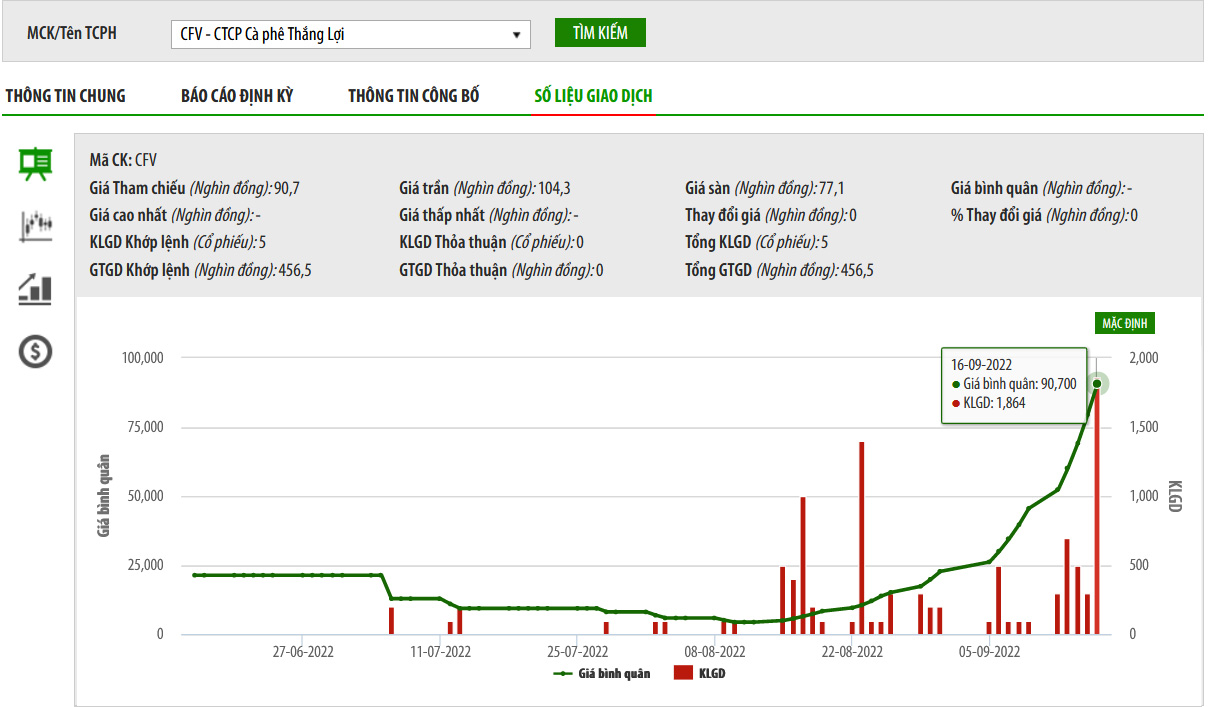The height and width of the screenshot is (707, 1210).
Task: Click the TÌM KIẾM search button
Action: [601, 33]
